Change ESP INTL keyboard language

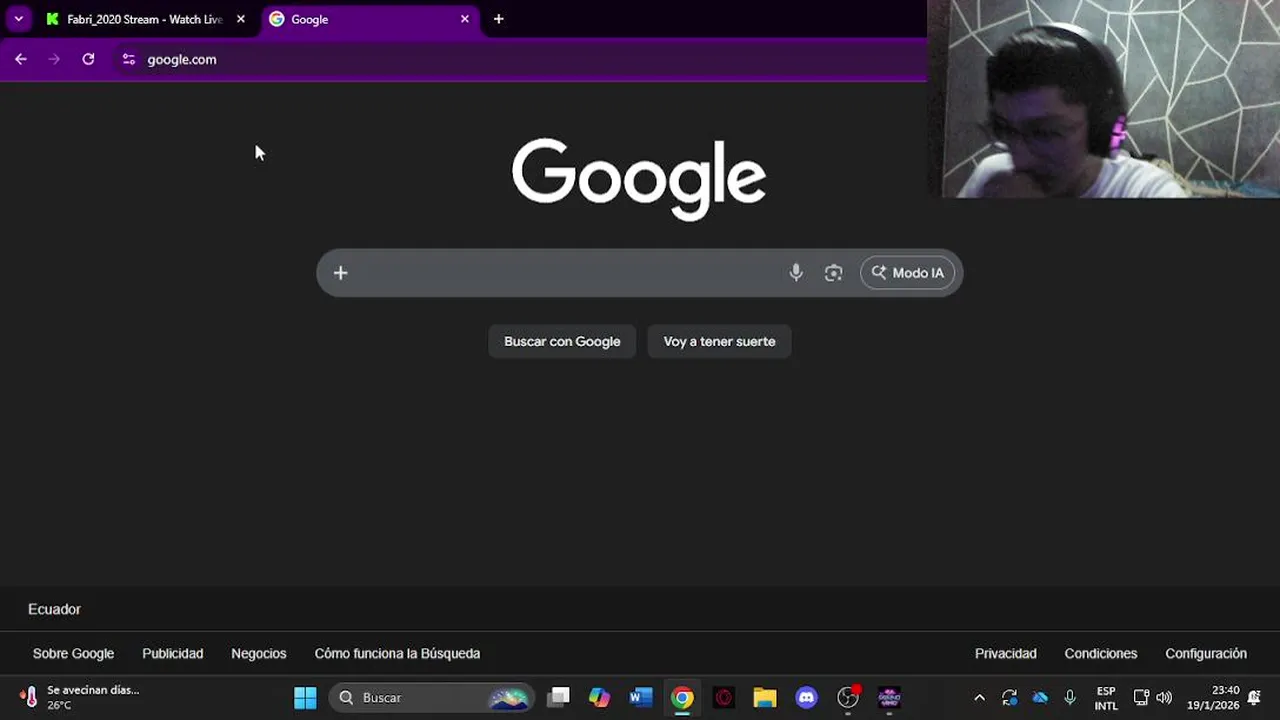1106,698
